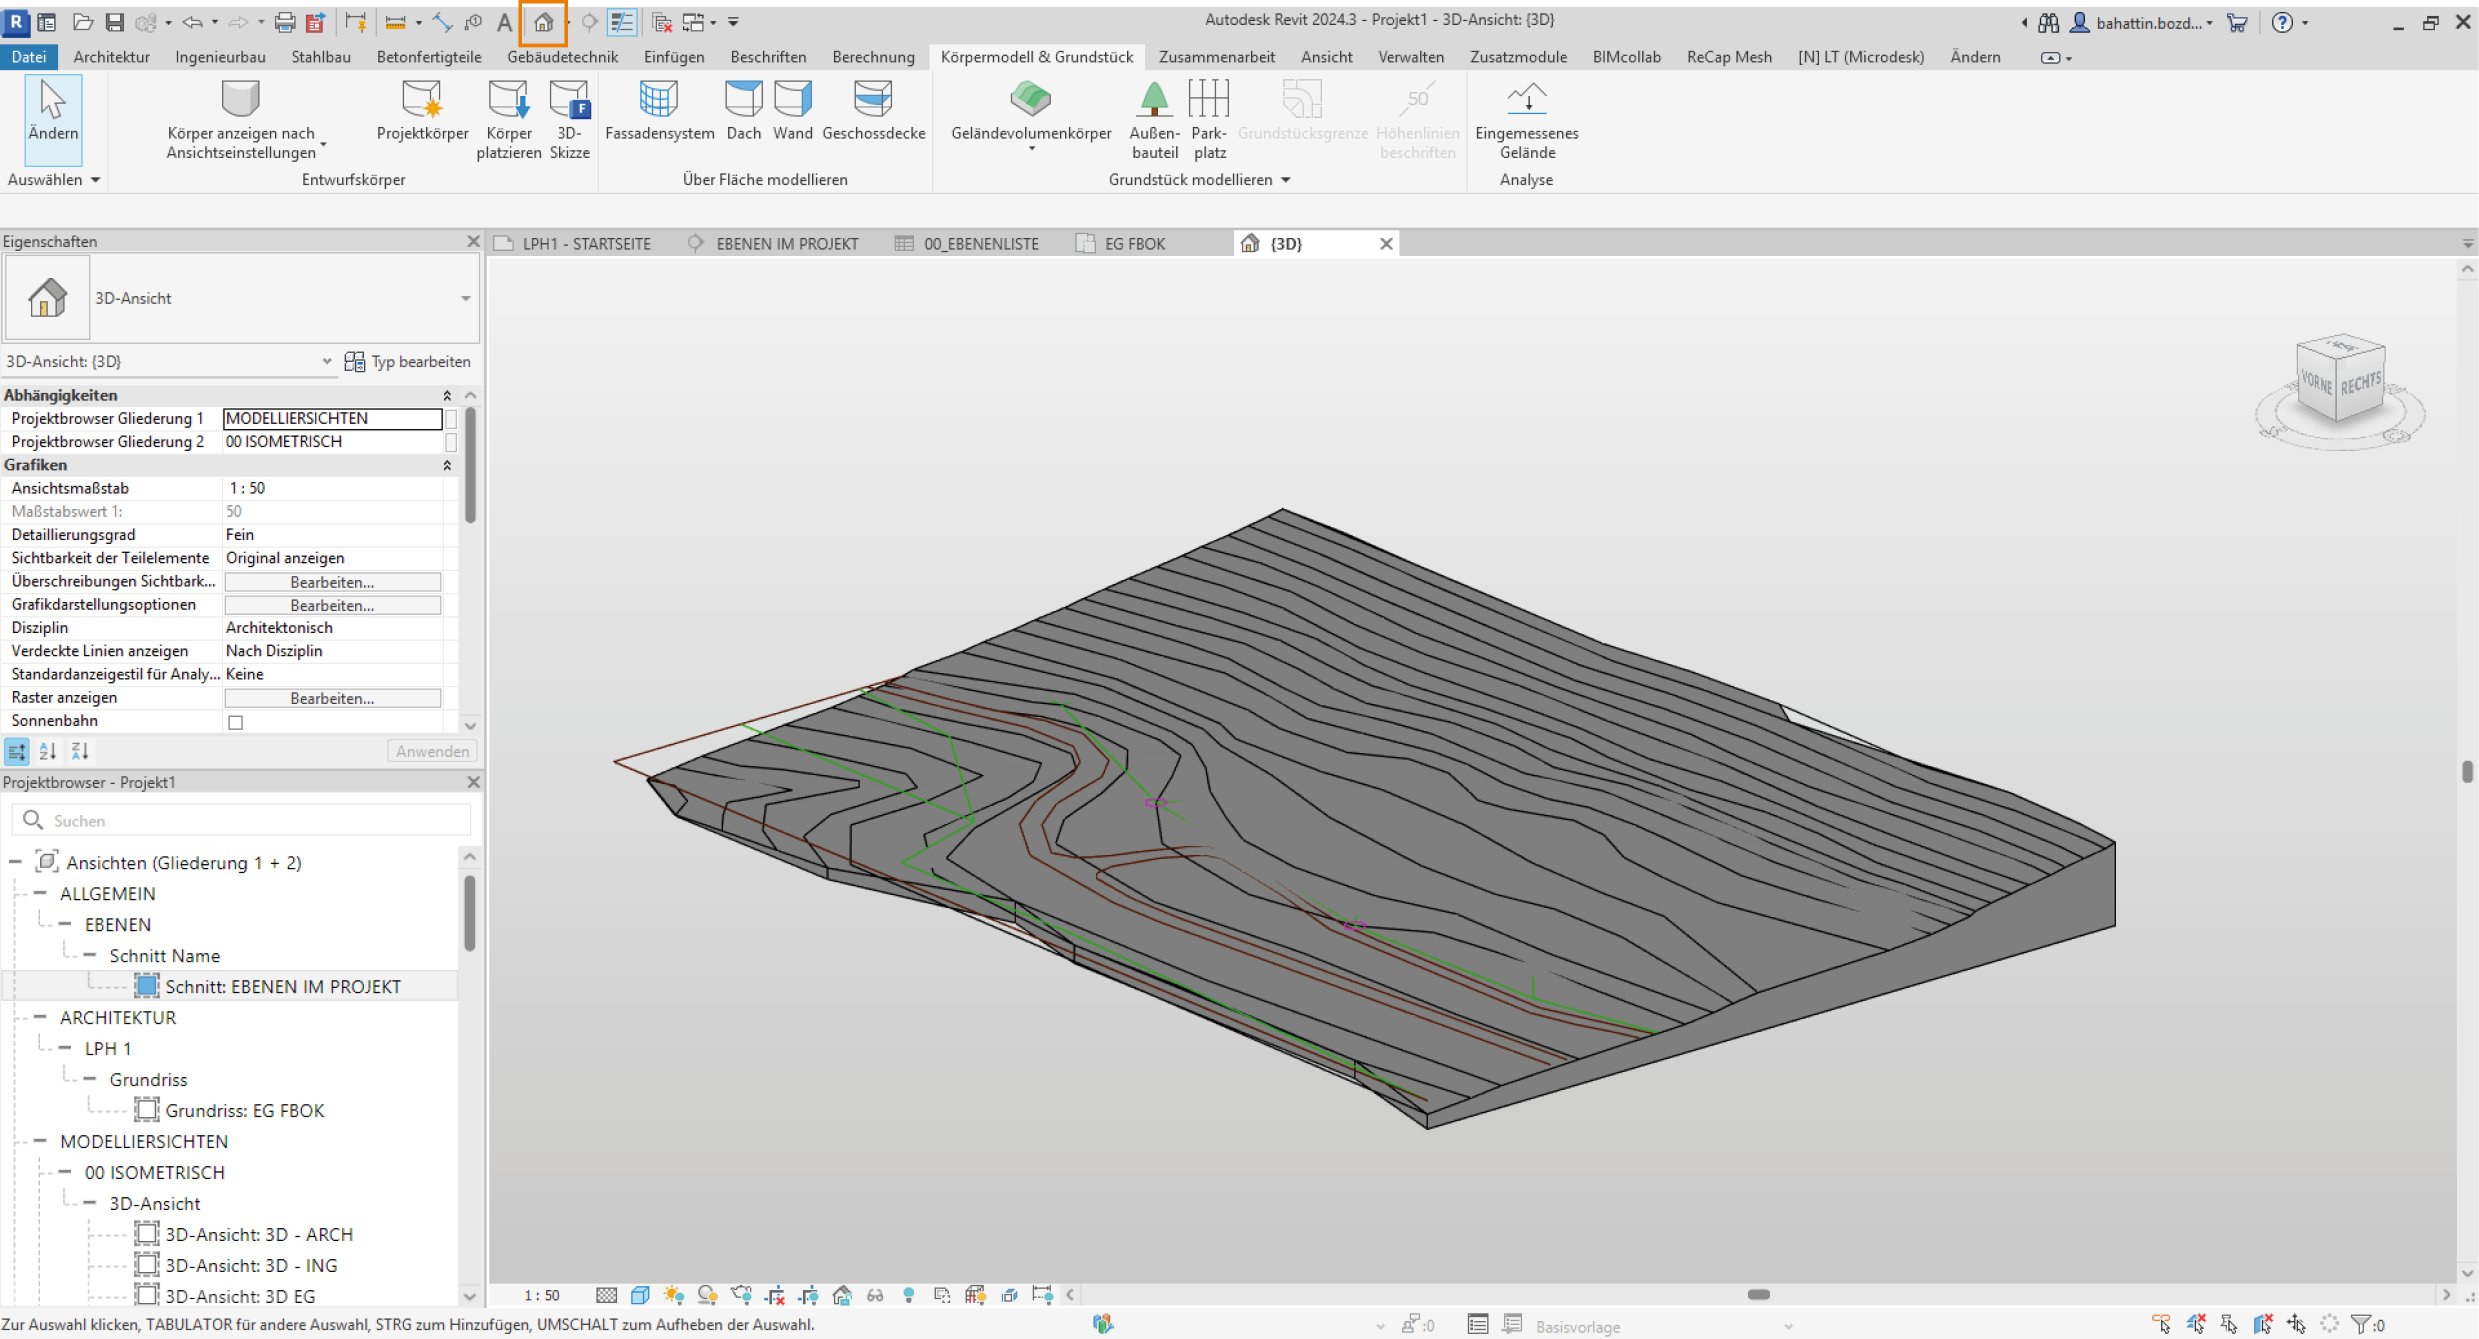Open the Visual Style cube icon
Image resolution: width=2479 pixels, height=1339 pixels.
point(640,1295)
